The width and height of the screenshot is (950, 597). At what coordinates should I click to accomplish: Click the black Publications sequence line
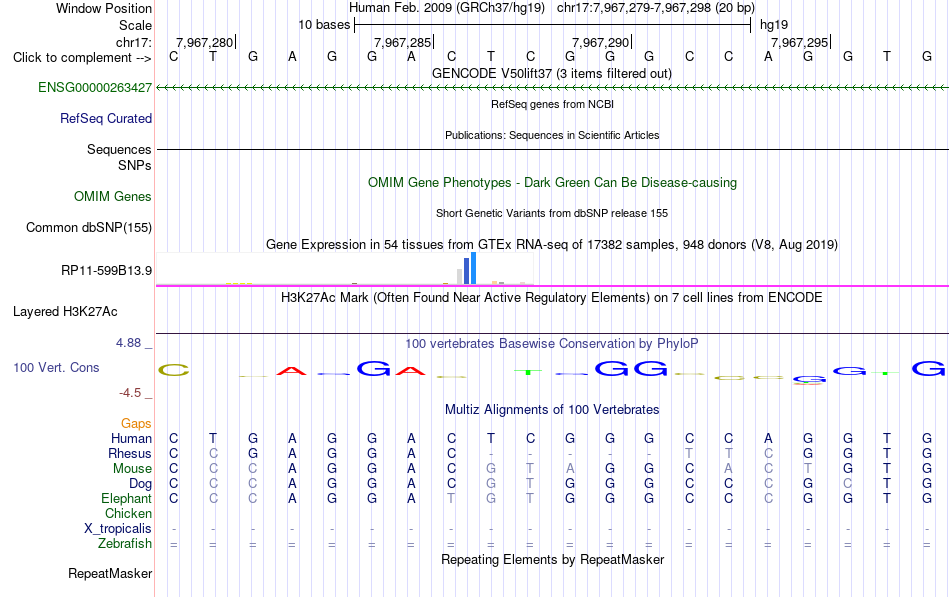(552, 149)
